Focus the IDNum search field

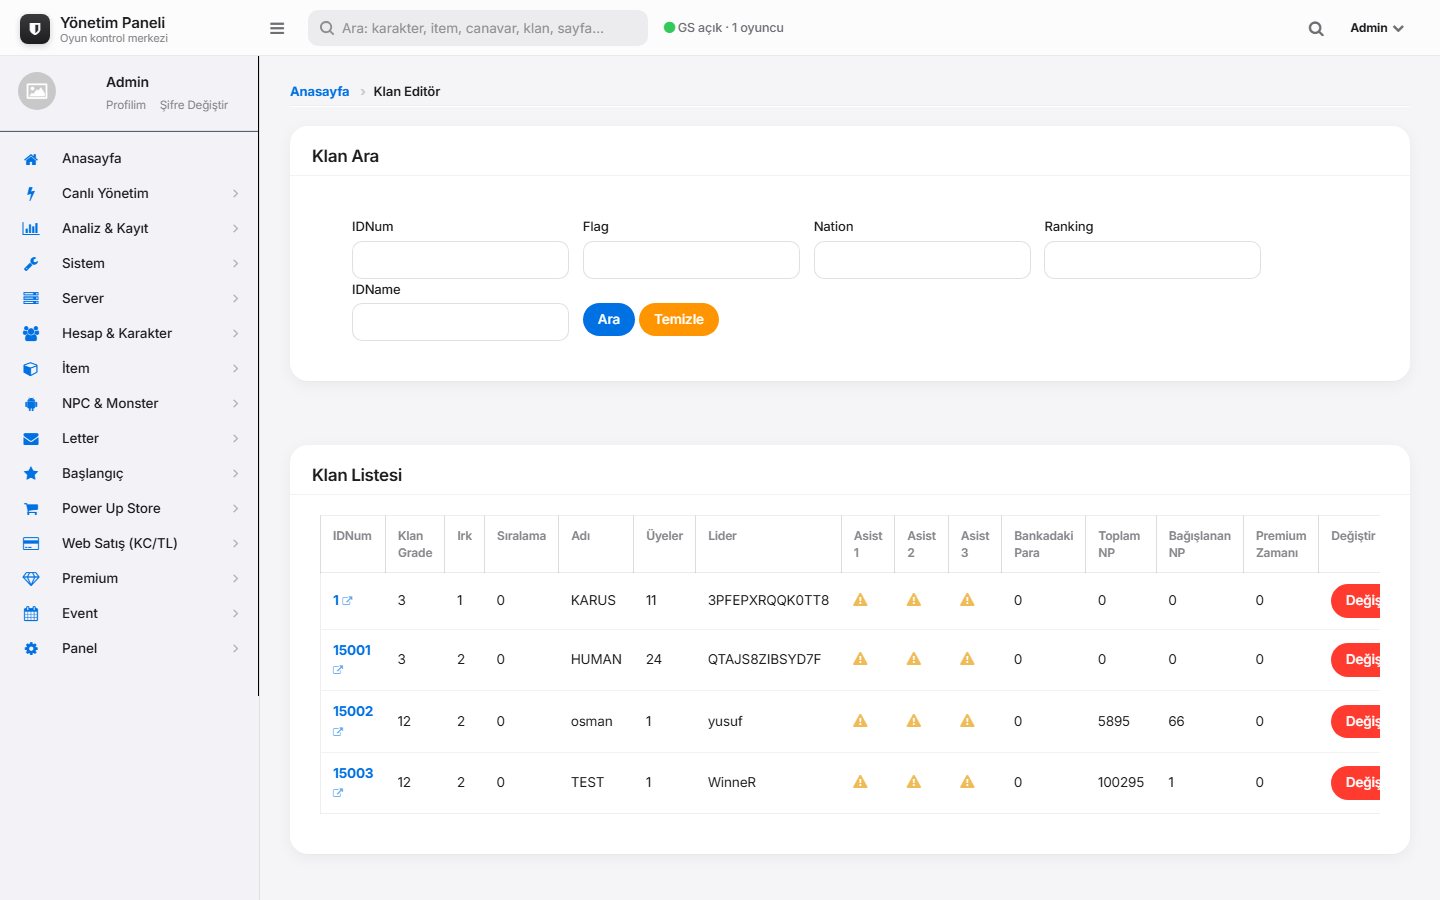point(460,260)
